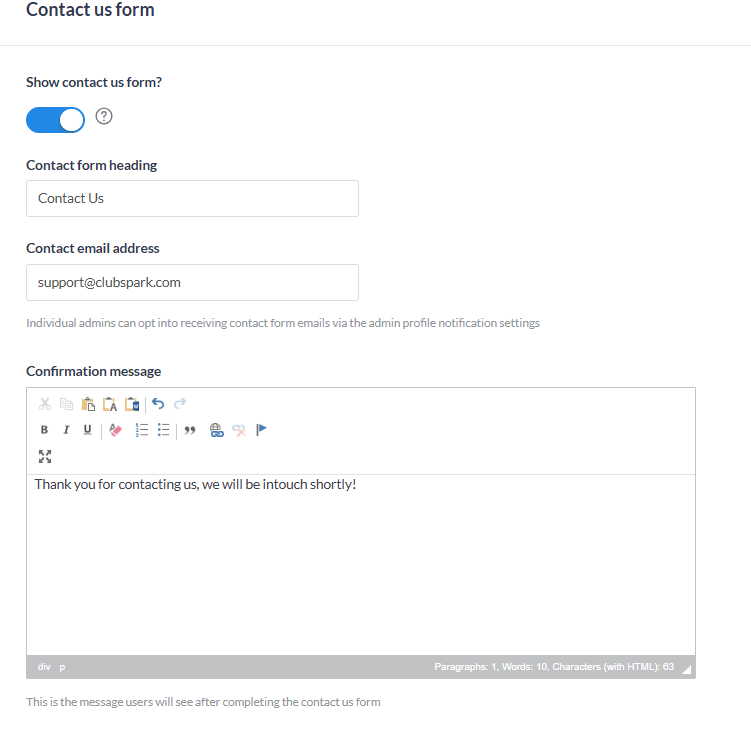Click the Contact form heading field

[x=192, y=198]
